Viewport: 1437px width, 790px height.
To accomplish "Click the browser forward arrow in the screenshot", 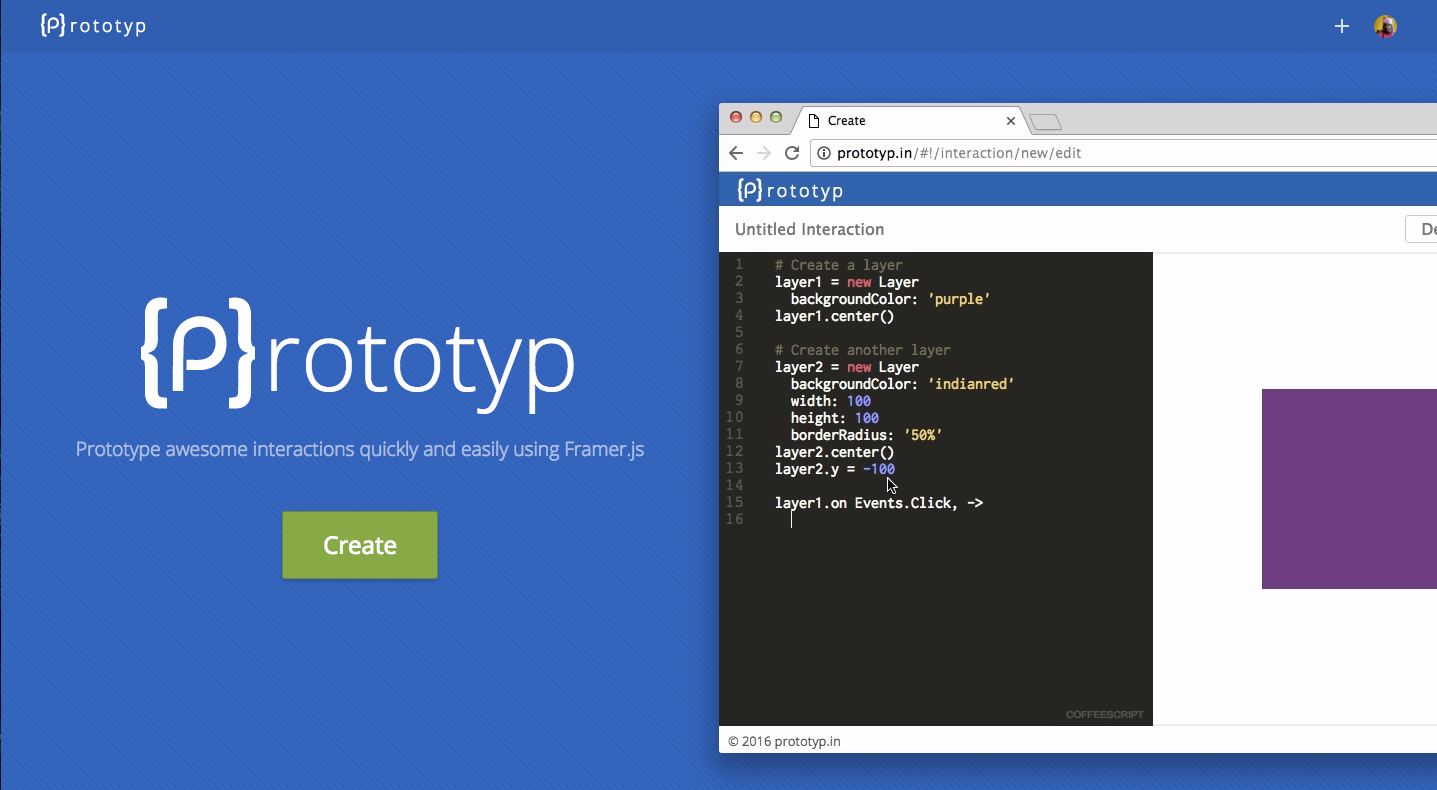I will tap(764, 153).
